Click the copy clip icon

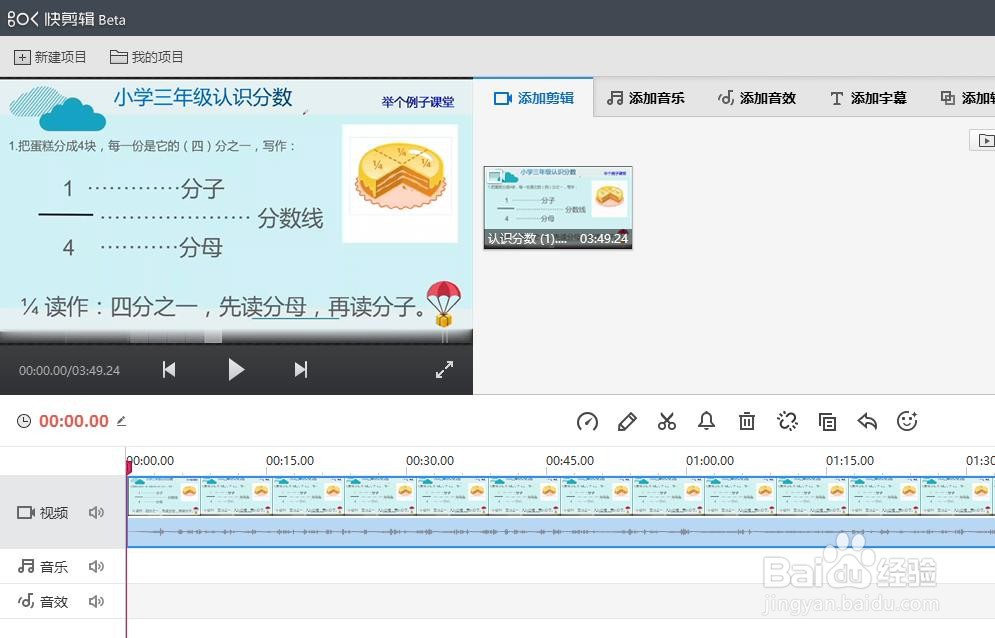click(827, 422)
